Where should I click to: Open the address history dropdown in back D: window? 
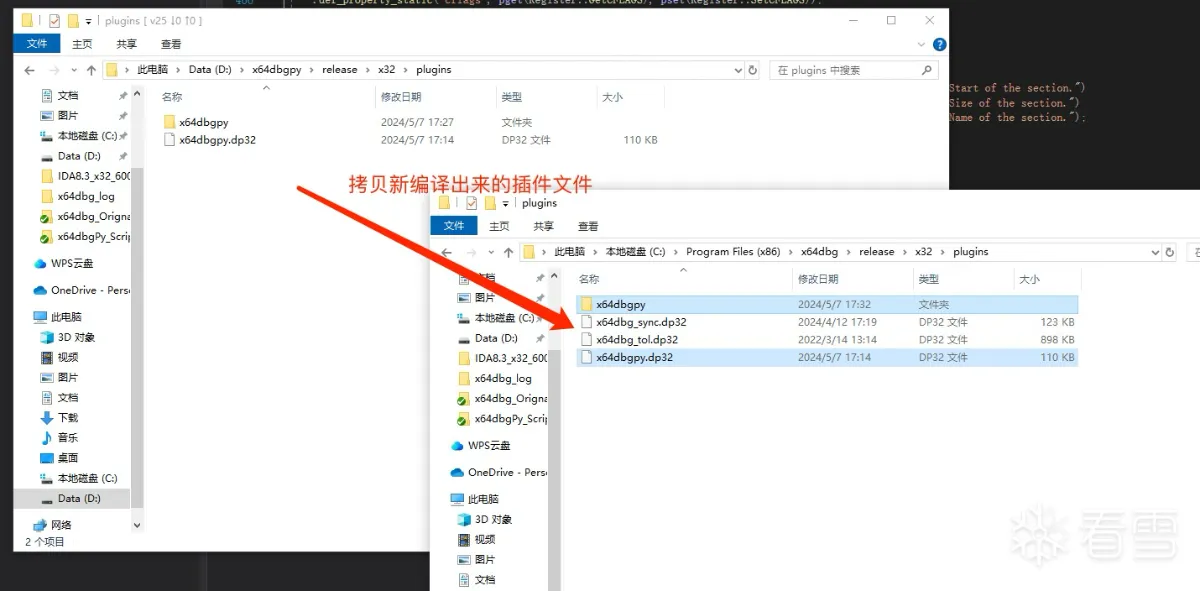[x=738, y=70]
